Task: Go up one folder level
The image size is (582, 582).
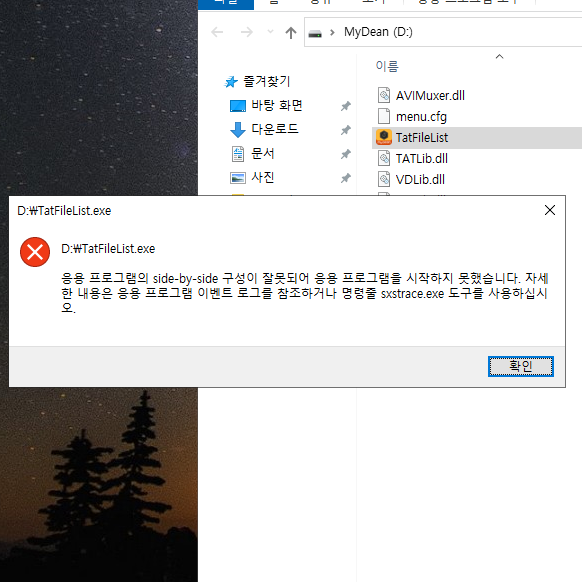Action: (291, 33)
